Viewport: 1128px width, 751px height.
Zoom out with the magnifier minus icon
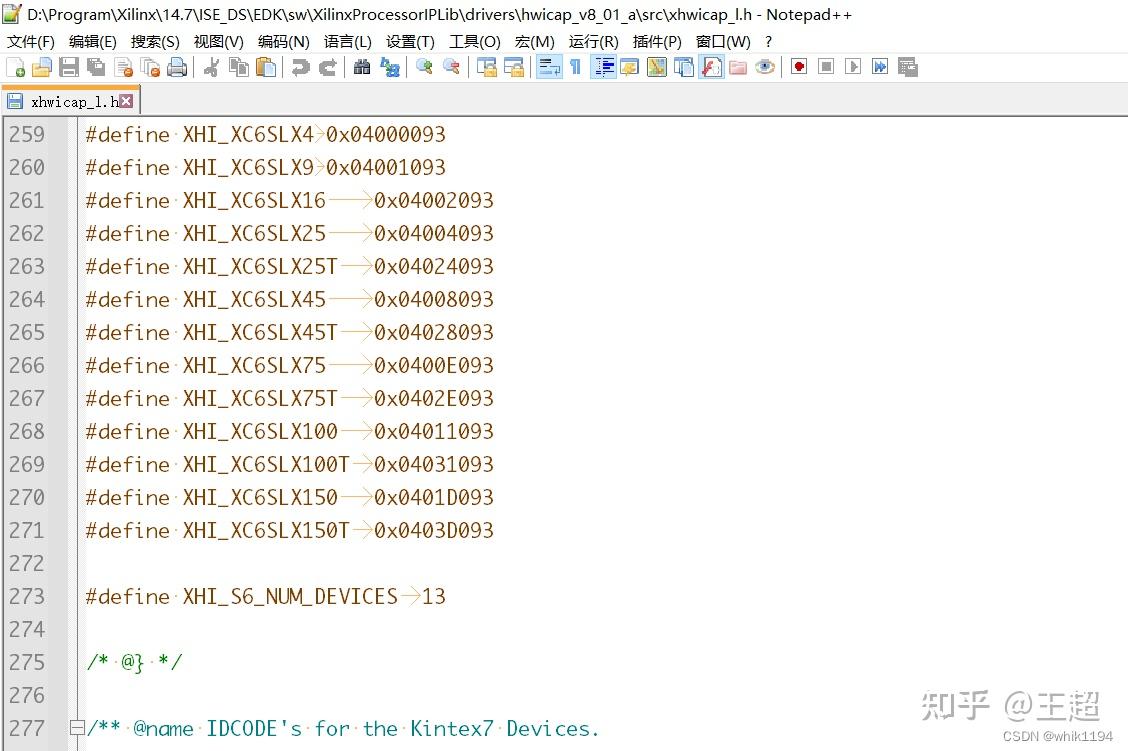point(452,68)
